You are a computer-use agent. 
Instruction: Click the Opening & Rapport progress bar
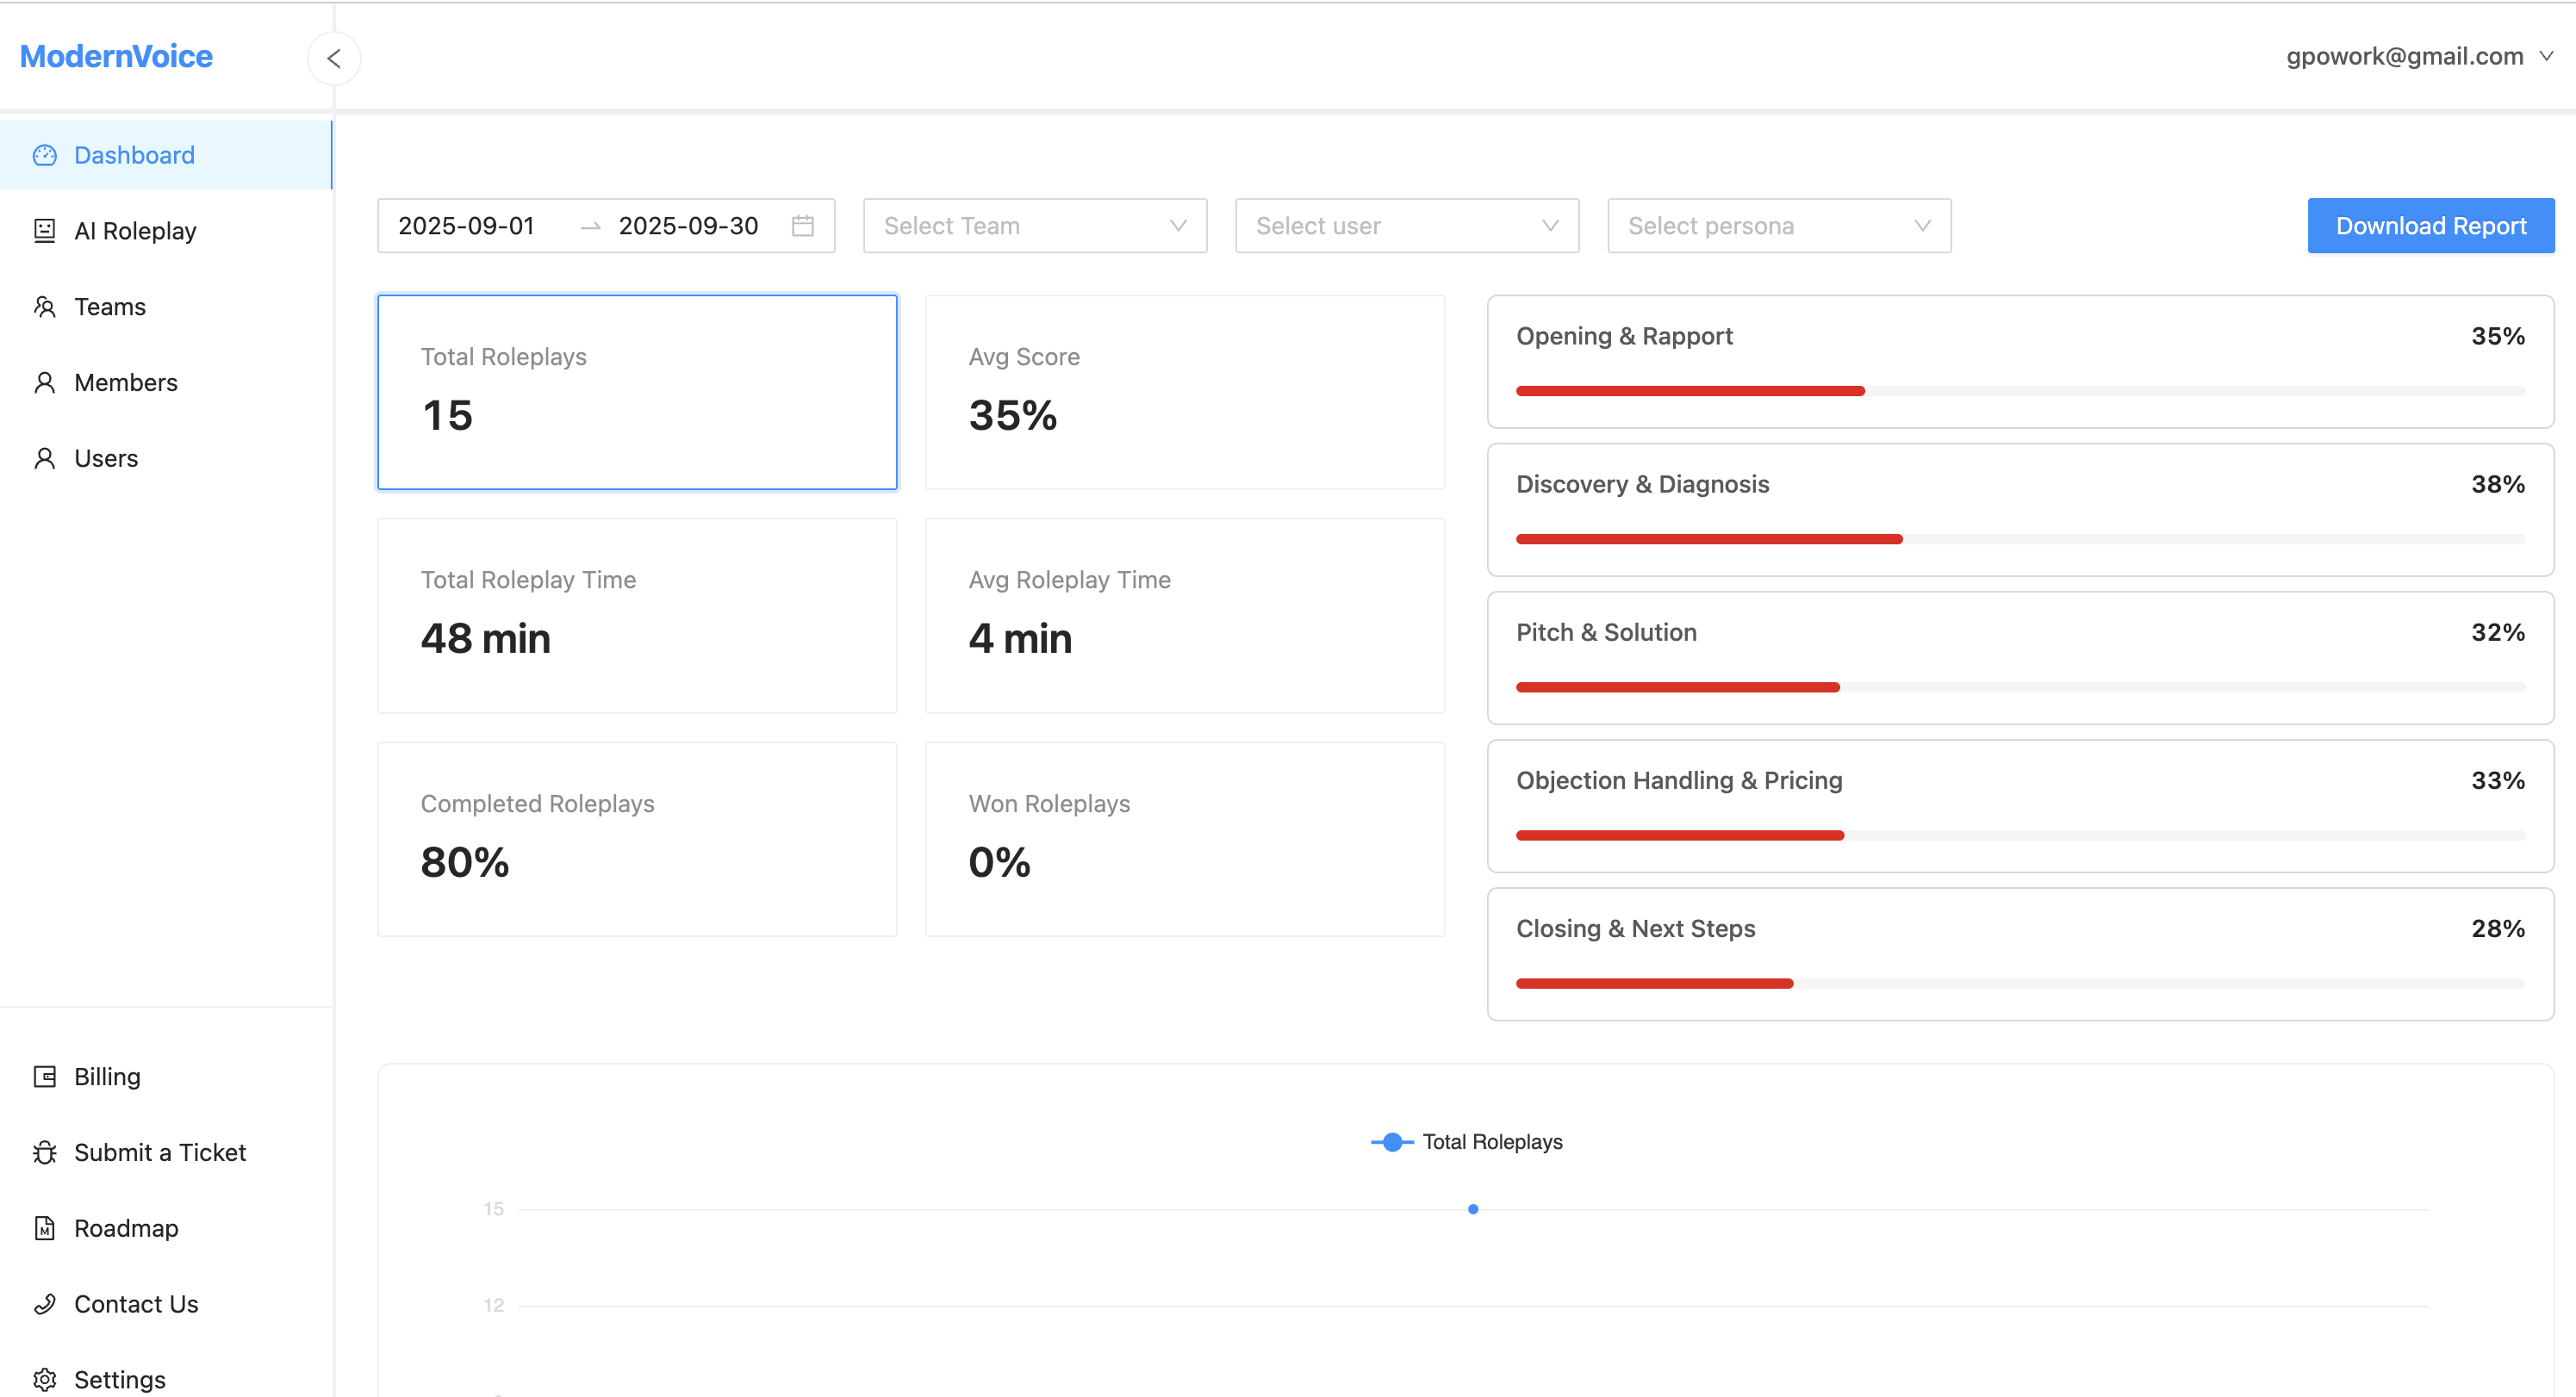click(x=2019, y=391)
